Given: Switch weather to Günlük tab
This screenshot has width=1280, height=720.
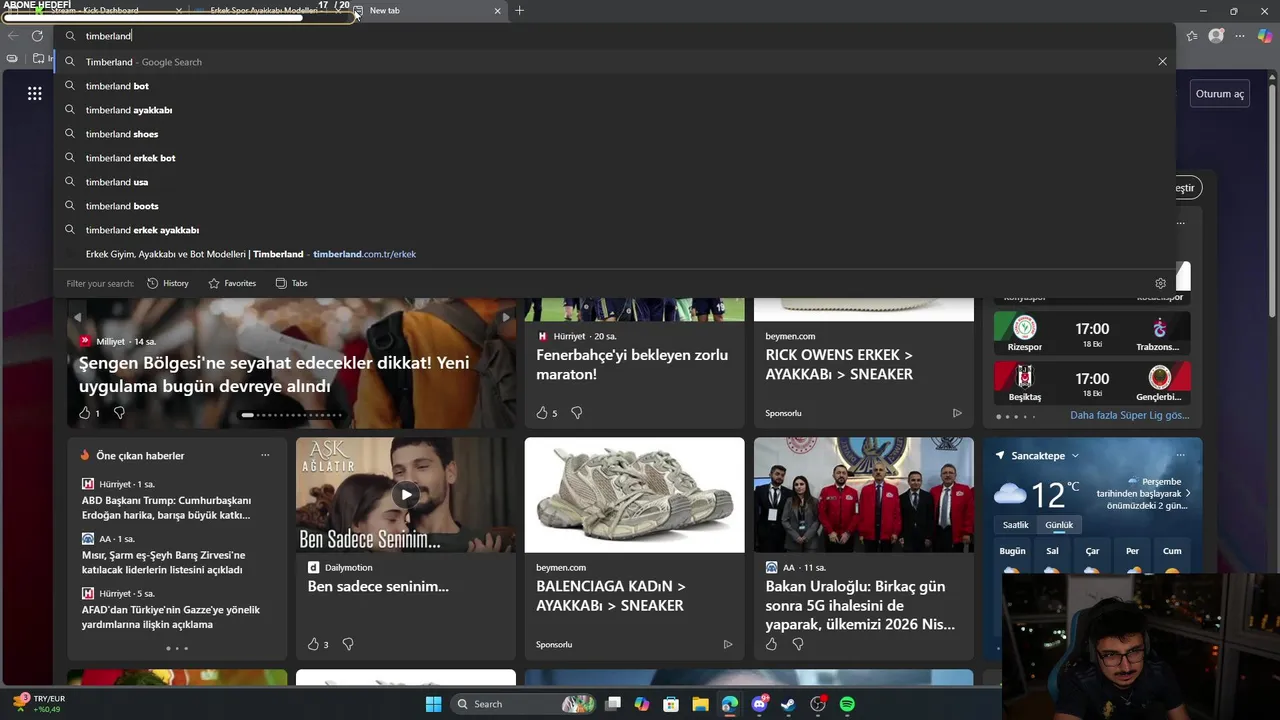Looking at the screenshot, I should 1059,525.
